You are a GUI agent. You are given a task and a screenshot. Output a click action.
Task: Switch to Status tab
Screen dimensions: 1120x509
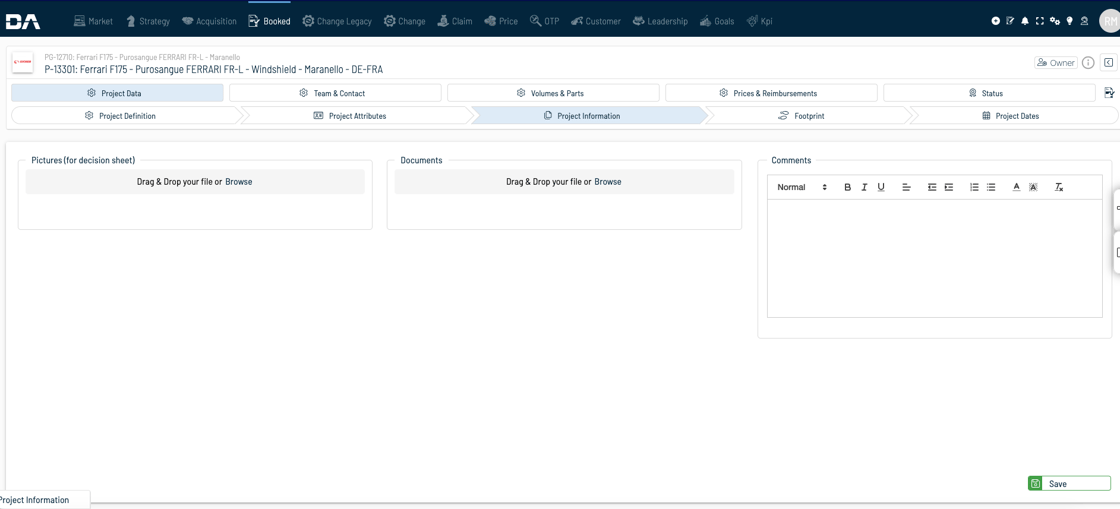coord(989,93)
